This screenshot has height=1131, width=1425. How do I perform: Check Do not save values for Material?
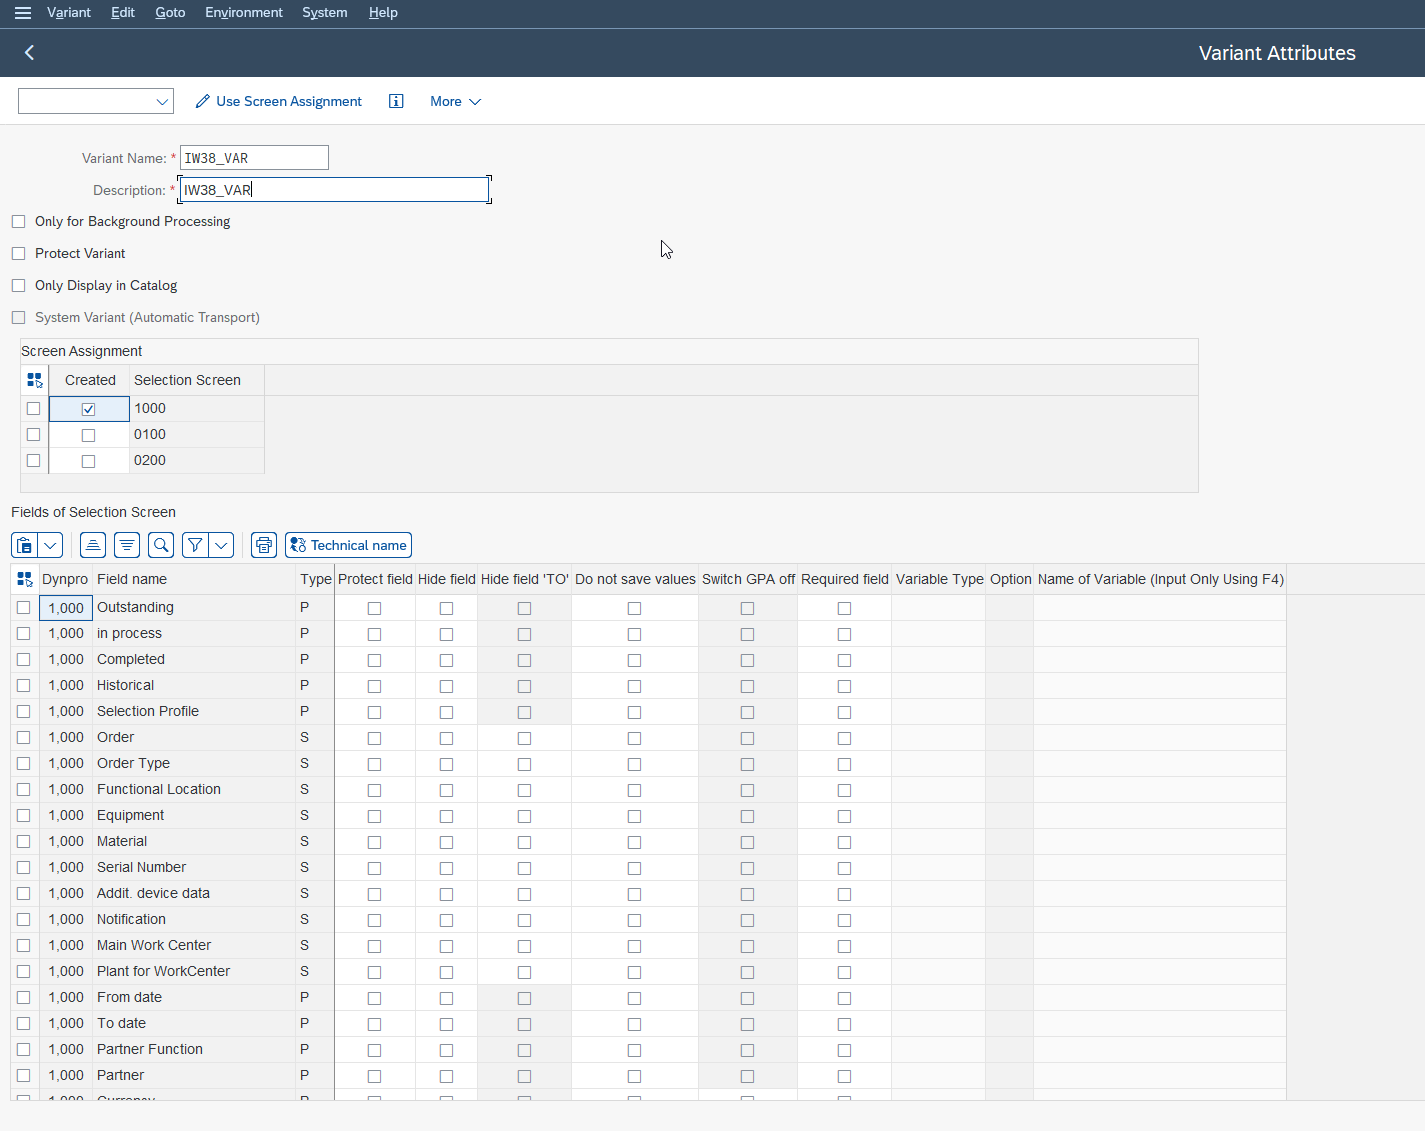tap(634, 842)
